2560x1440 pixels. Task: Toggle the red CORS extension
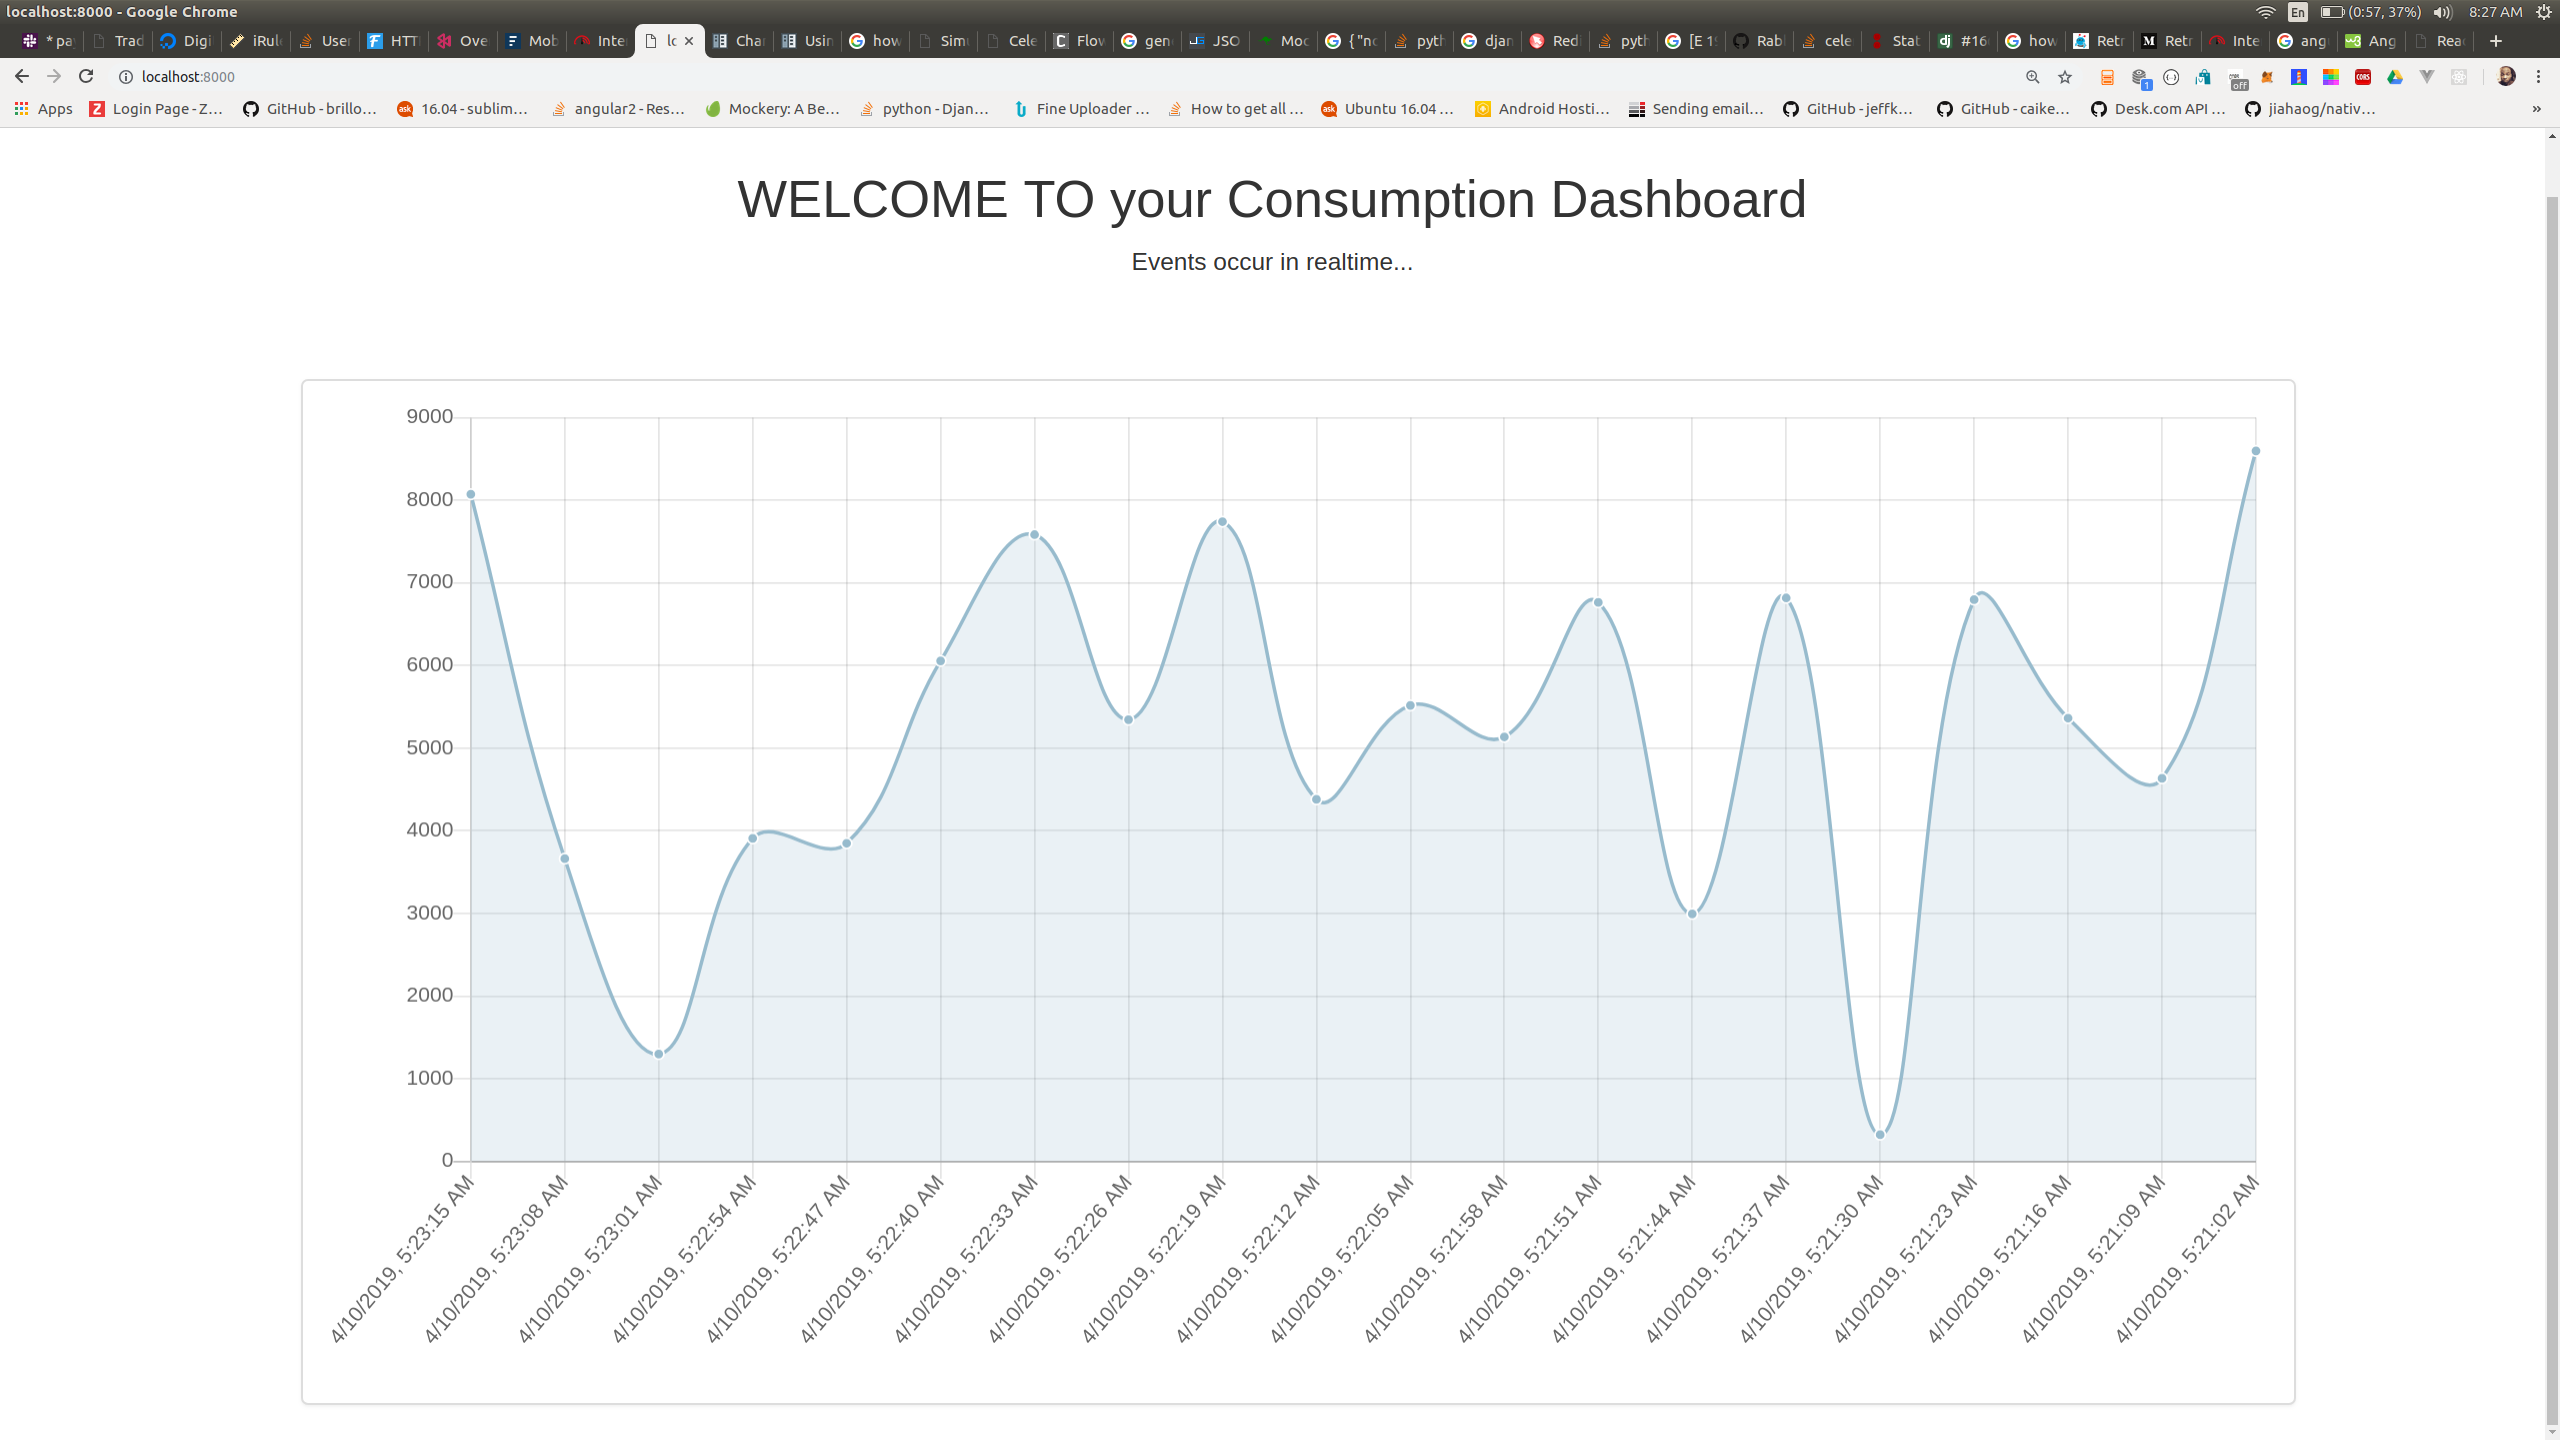tap(2363, 77)
